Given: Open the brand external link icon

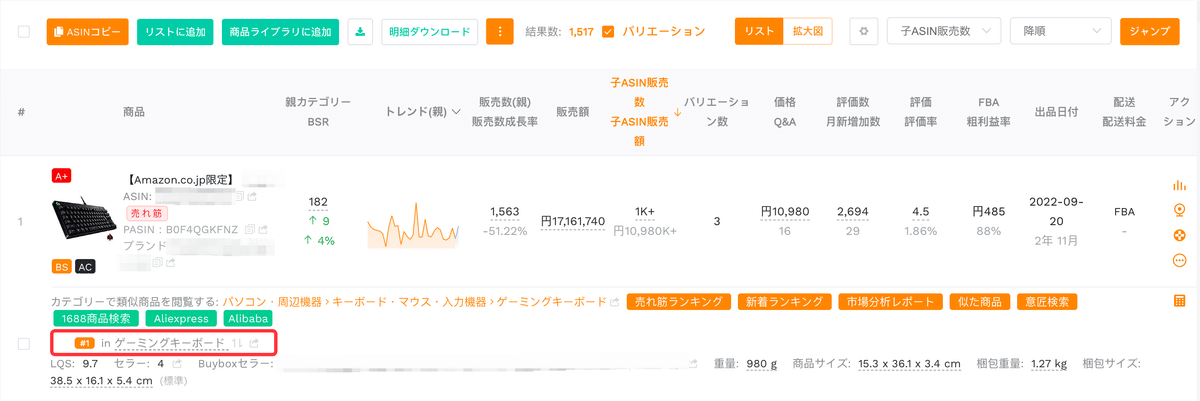Looking at the screenshot, I should pyautogui.click(x=170, y=262).
